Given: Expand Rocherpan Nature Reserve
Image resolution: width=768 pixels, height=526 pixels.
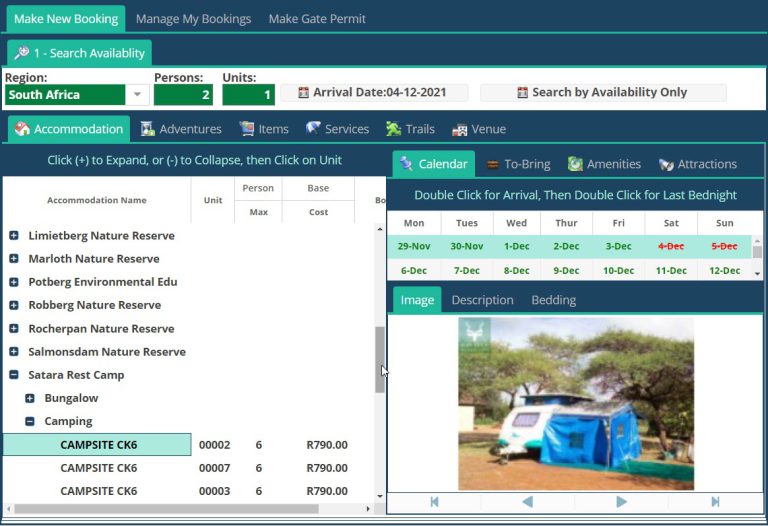Looking at the screenshot, I should point(14,328).
